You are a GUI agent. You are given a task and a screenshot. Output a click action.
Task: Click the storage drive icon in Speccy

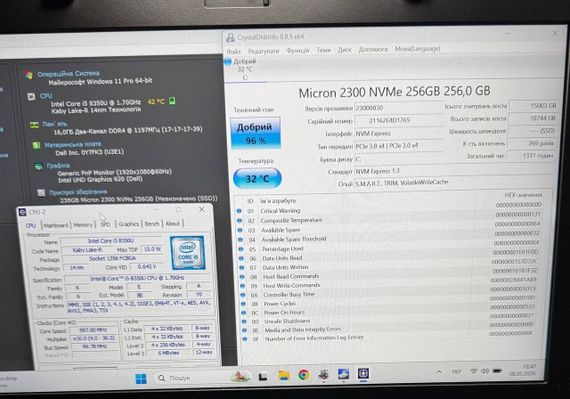[x=41, y=192]
